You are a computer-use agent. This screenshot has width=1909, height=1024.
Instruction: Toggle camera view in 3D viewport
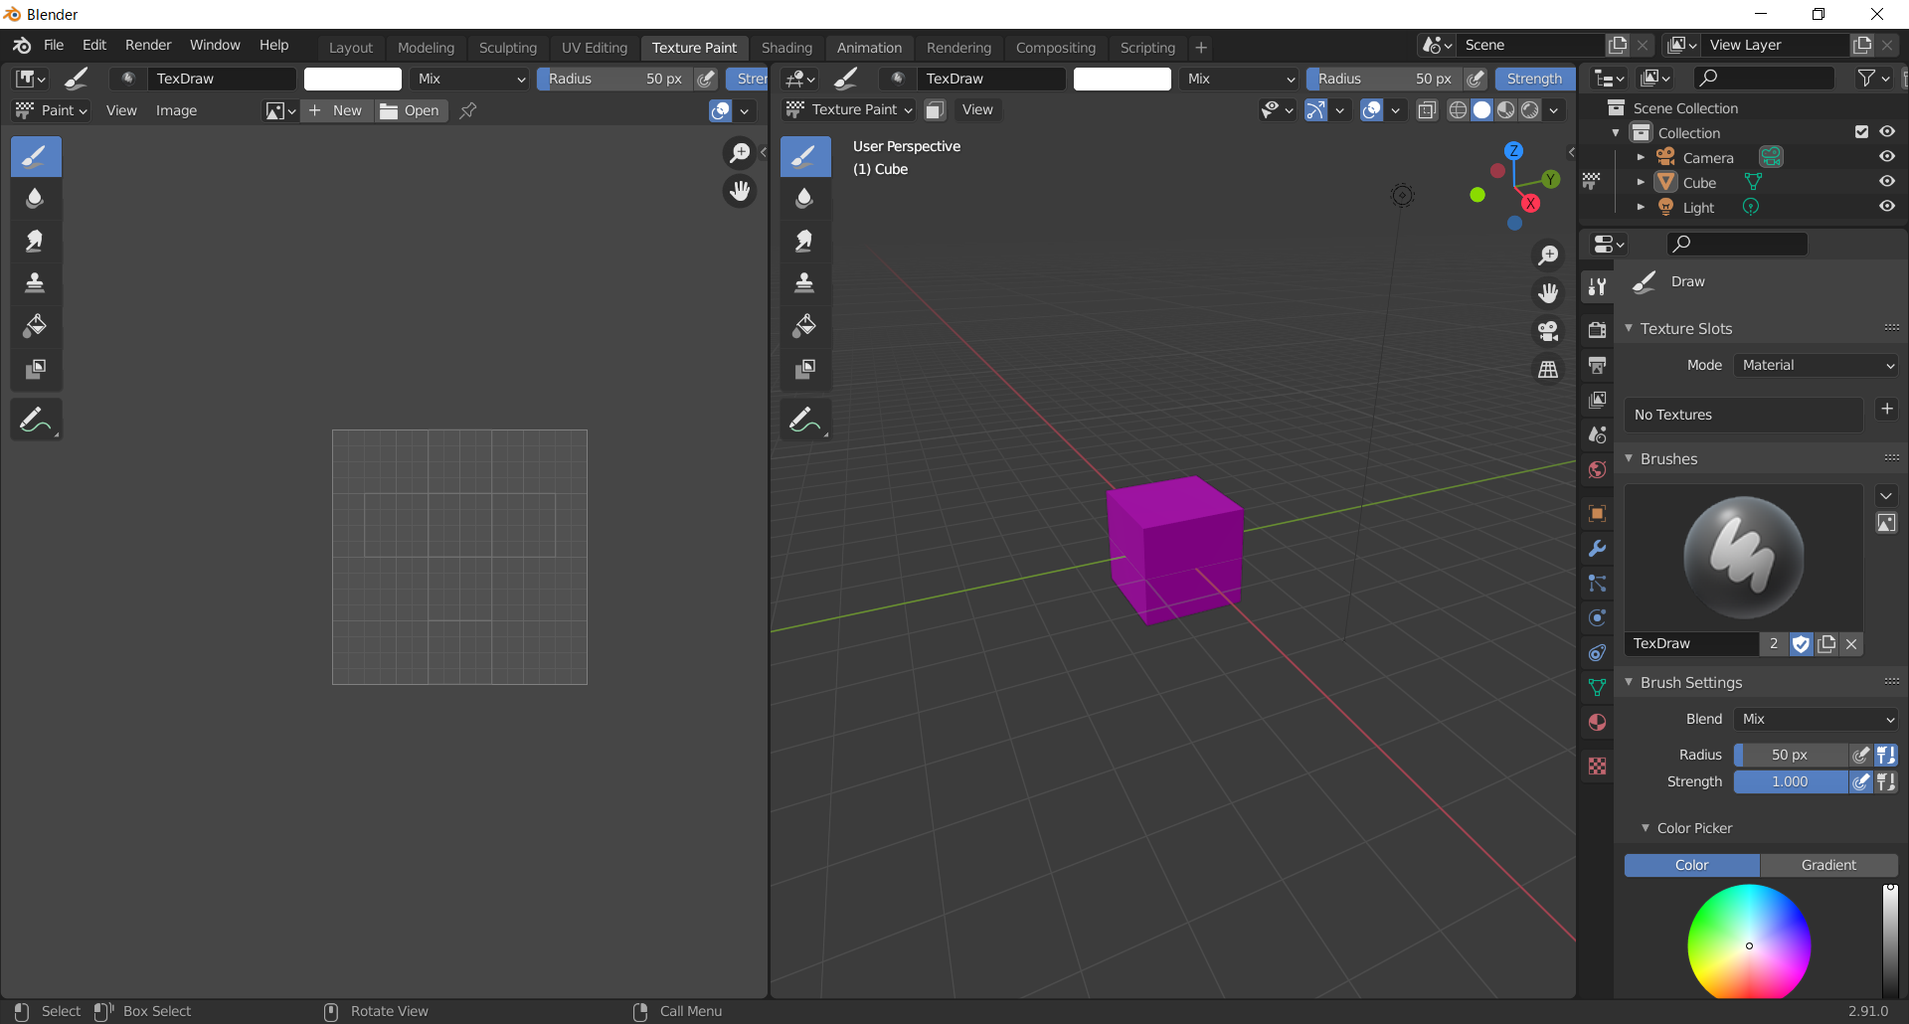pos(1548,331)
